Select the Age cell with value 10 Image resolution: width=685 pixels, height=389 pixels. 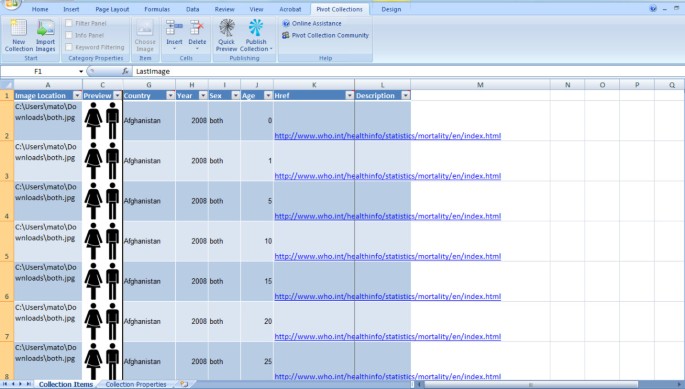[x=257, y=241]
